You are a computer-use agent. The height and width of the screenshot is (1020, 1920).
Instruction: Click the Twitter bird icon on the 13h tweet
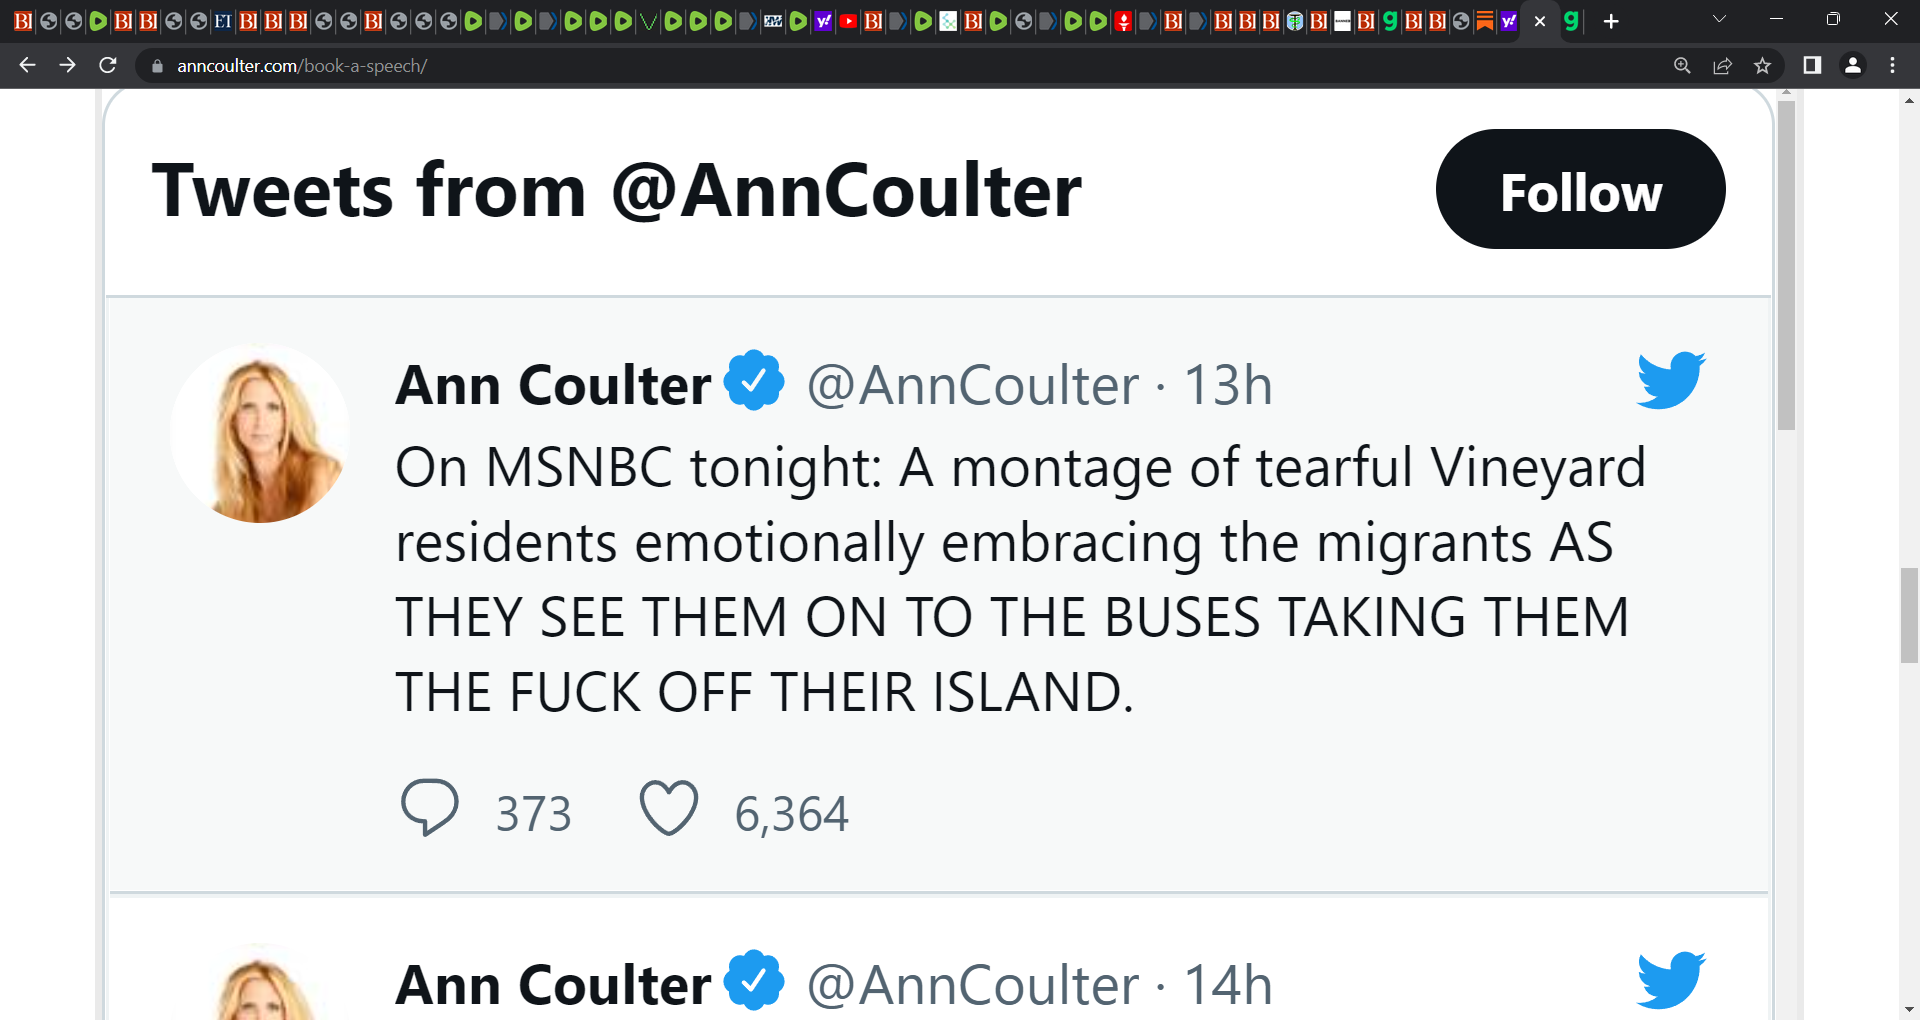[1671, 380]
